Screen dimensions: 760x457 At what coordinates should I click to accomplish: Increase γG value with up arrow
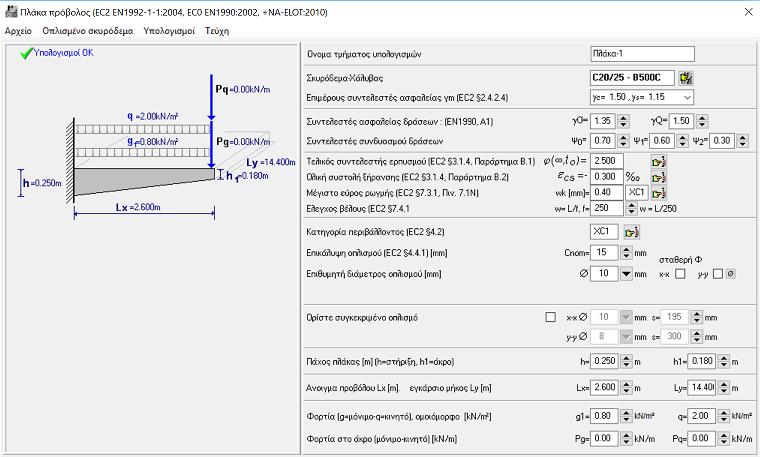[624, 118]
